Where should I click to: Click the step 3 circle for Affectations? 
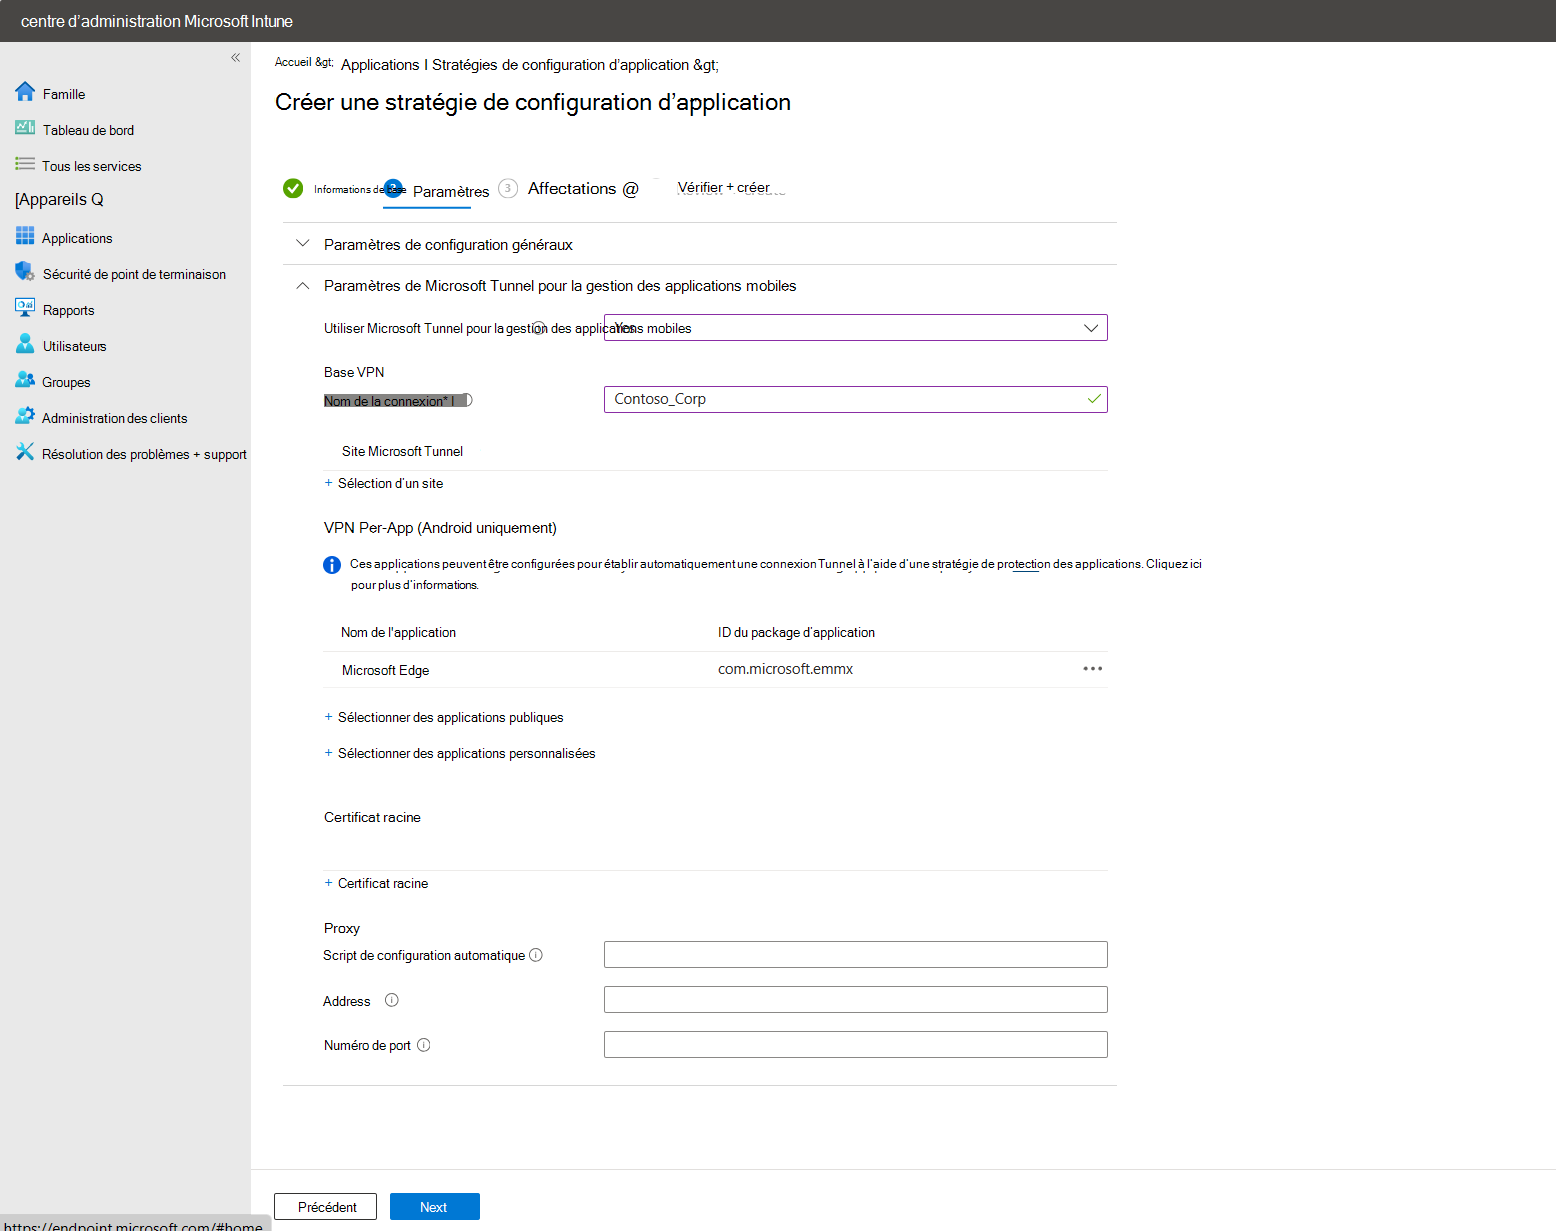[x=508, y=188]
